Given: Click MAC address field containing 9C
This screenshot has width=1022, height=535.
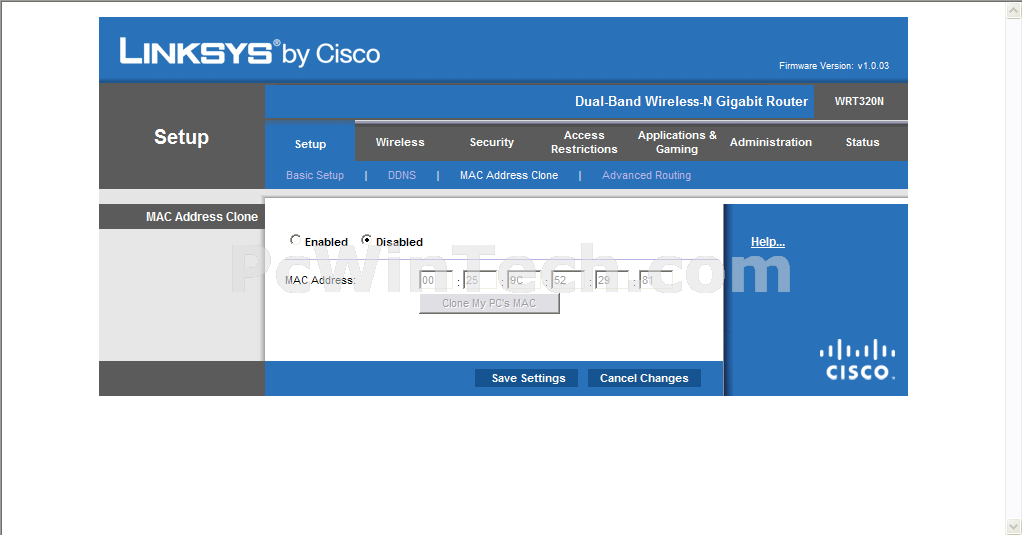Looking at the screenshot, I should [x=524, y=280].
